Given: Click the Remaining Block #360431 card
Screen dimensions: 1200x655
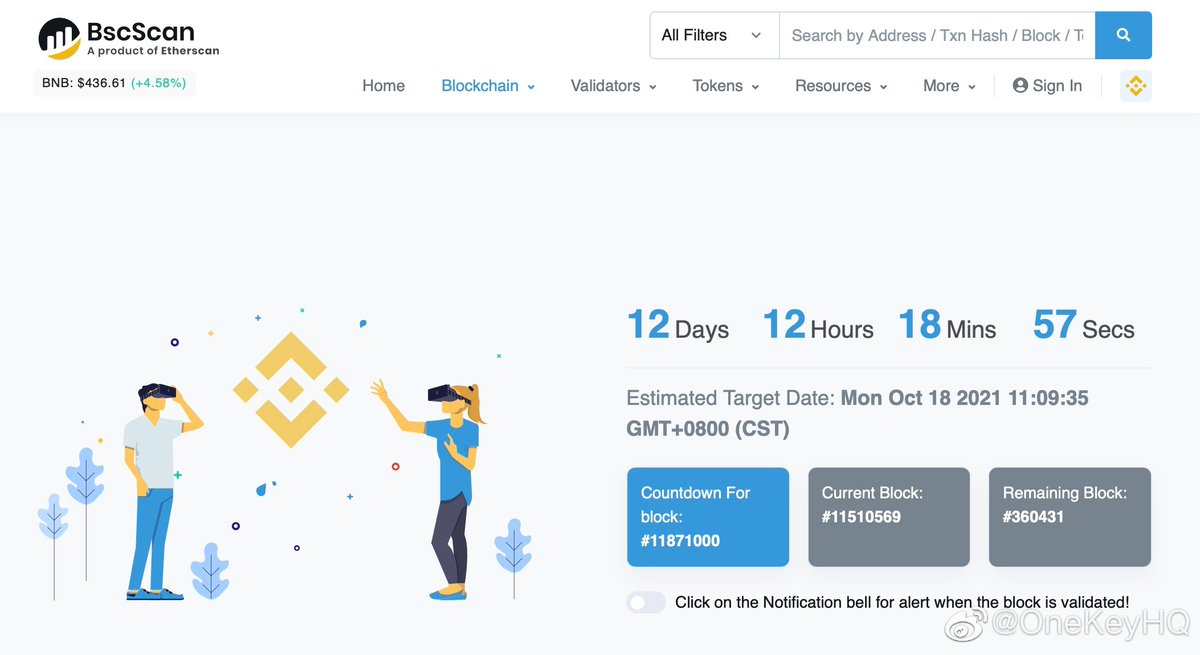Looking at the screenshot, I should pyautogui.click(x=1070, y=517).
